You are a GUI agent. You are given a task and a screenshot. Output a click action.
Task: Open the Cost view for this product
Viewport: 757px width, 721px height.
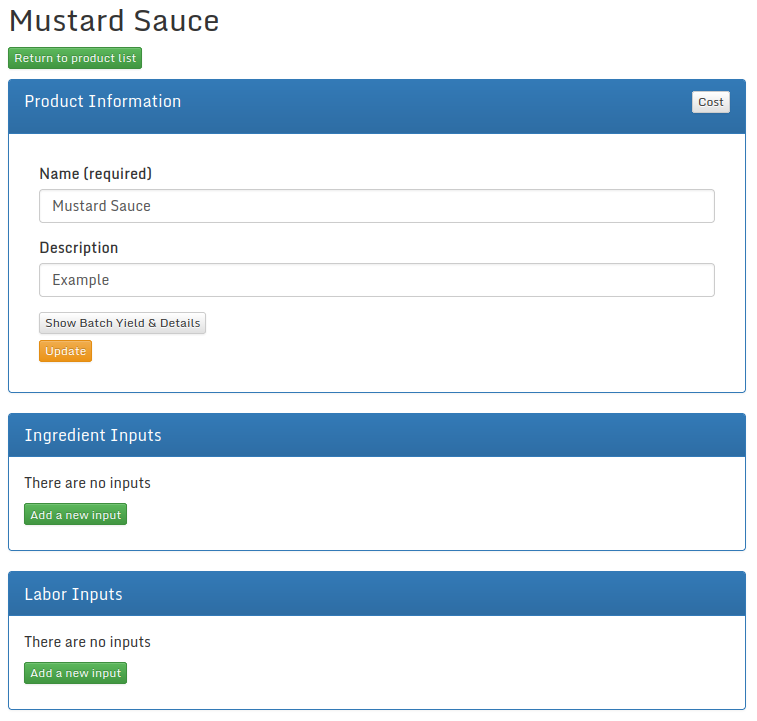pyautogui.click(x=710, y=102)
